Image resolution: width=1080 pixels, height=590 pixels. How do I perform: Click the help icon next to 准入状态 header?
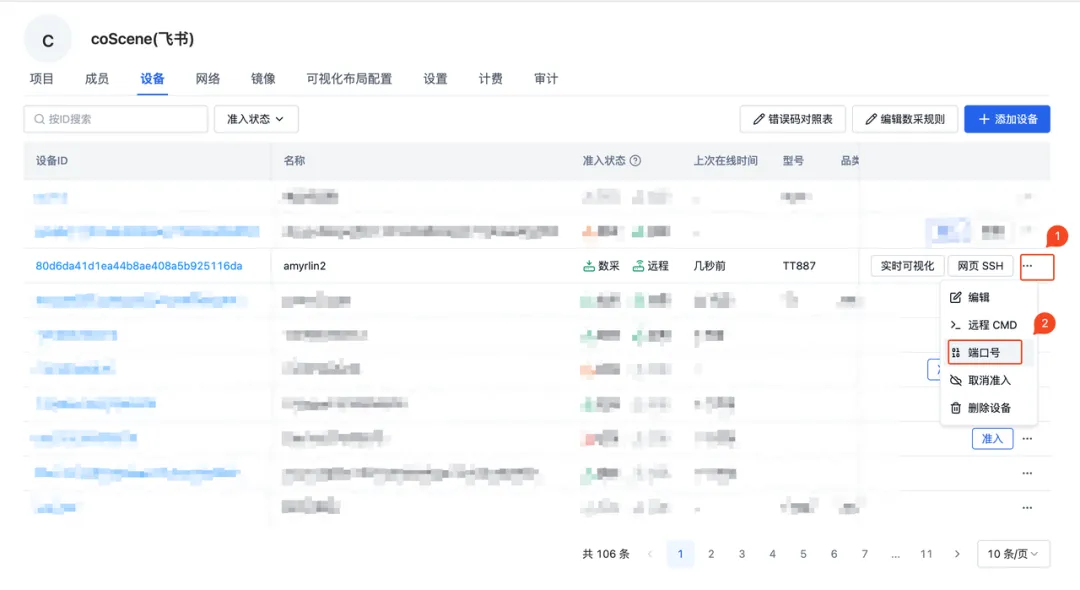click(634, 160)
